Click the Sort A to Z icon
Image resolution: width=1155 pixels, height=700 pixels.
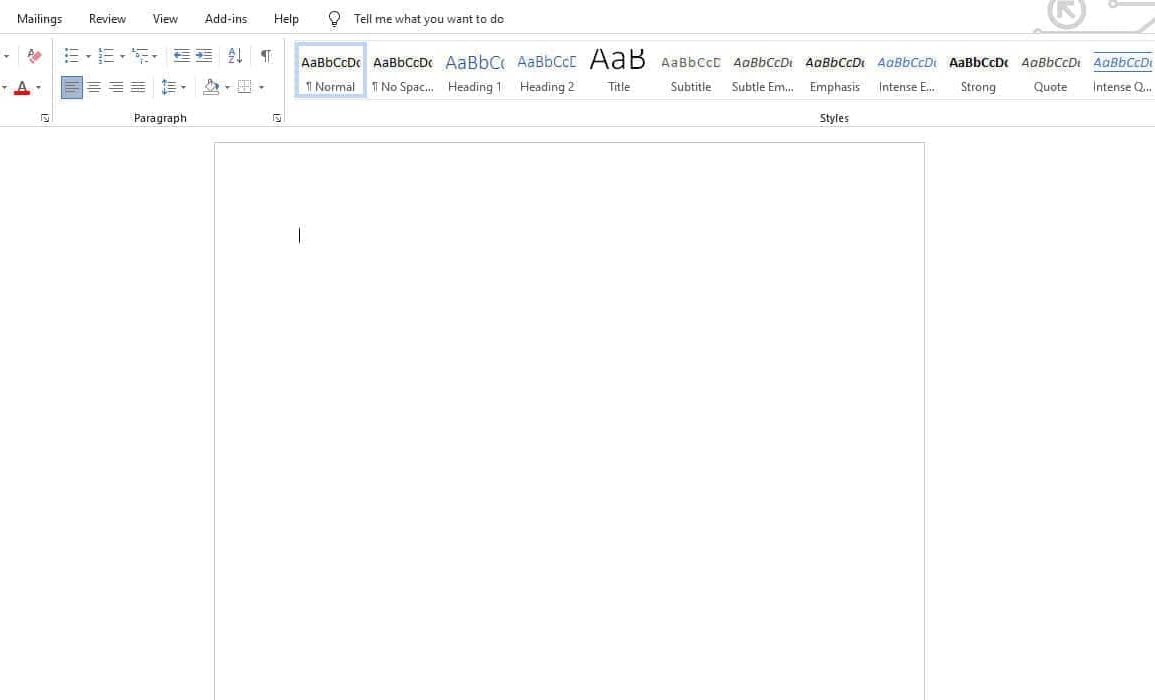pos(235,56)
